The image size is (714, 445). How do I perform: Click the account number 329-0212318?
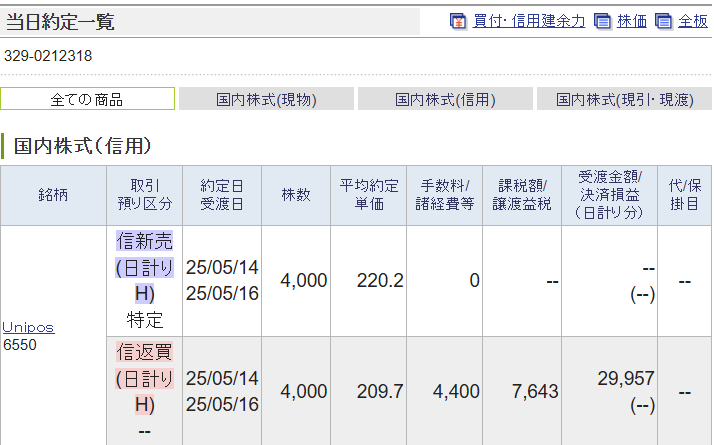tap(48, 56)
